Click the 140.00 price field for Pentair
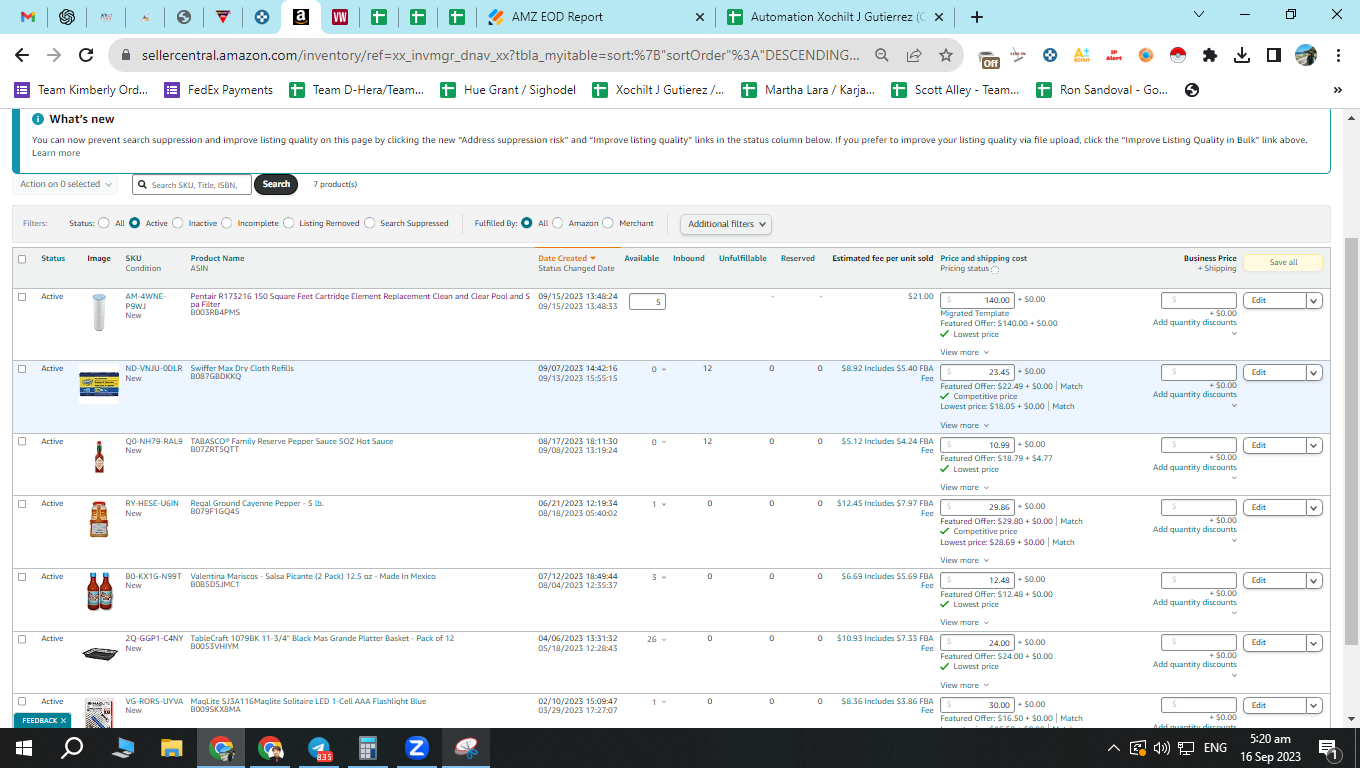1360x768 pixels. coord(977,300)
